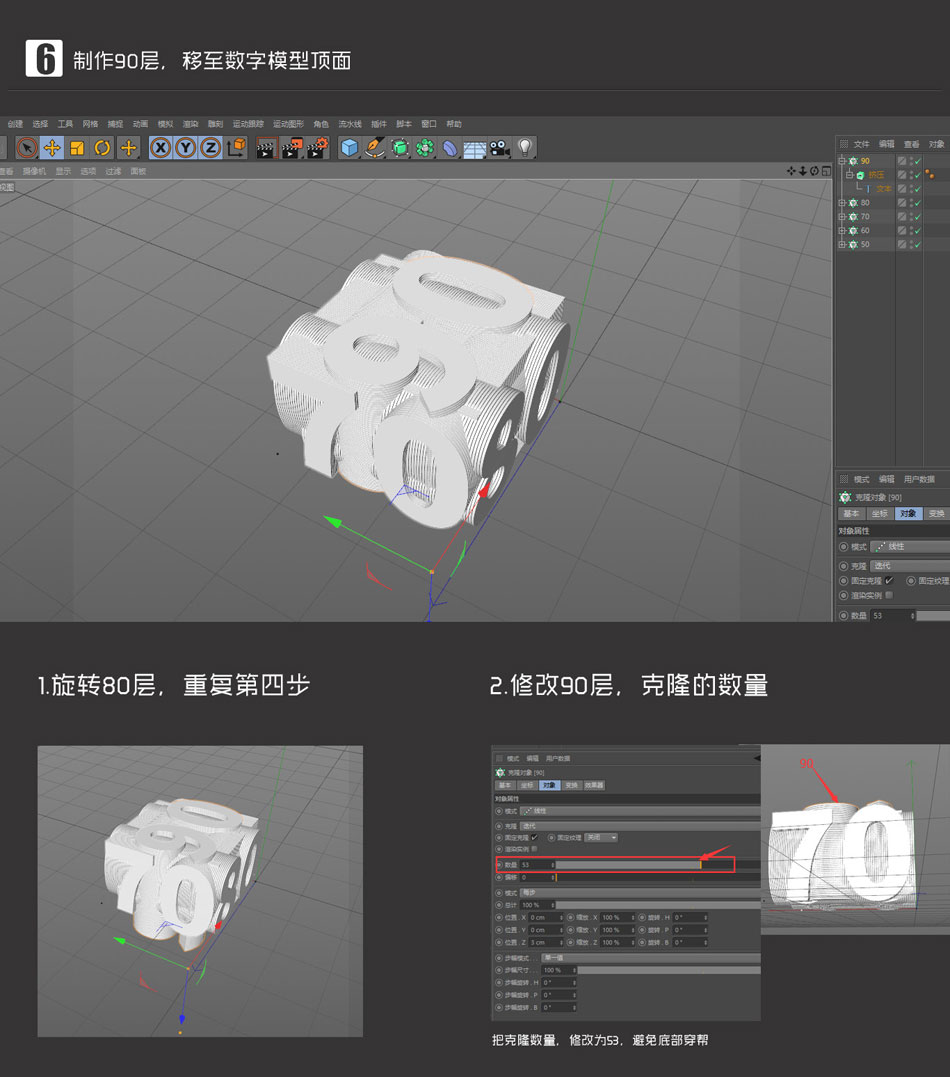The width and height of the screenshot is (950, 1077).
Task: Toggle green check for object 90
Action: click(918, 161)
